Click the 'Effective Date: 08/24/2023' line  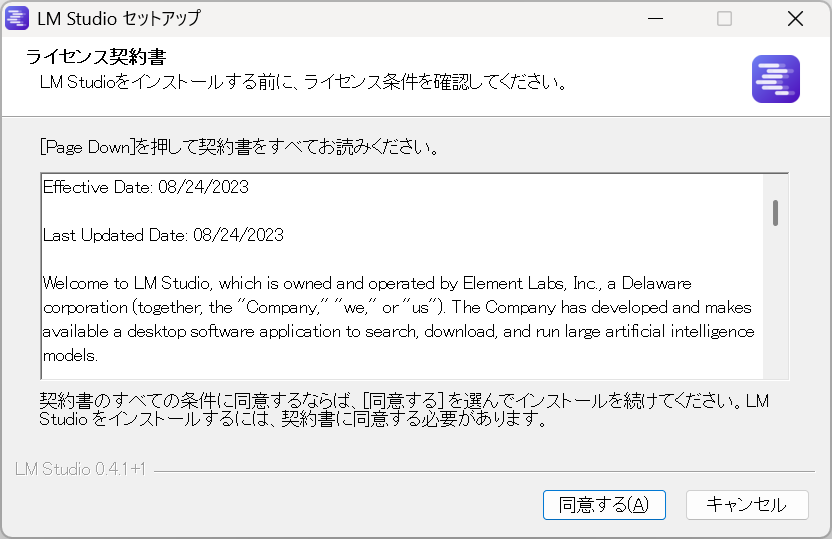tap(146, 187)
